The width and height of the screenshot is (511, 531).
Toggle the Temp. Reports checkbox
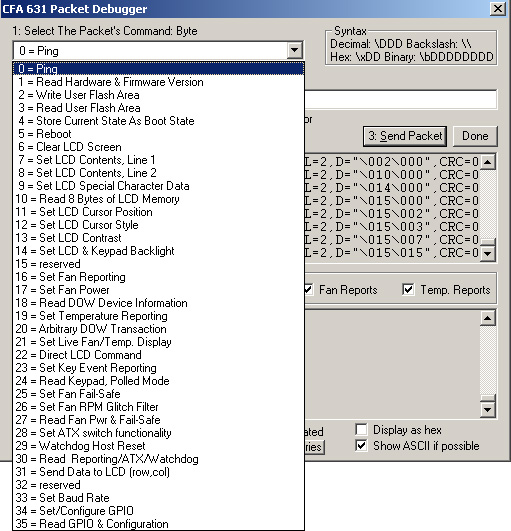pyautogui.click(x=408, y=290)
